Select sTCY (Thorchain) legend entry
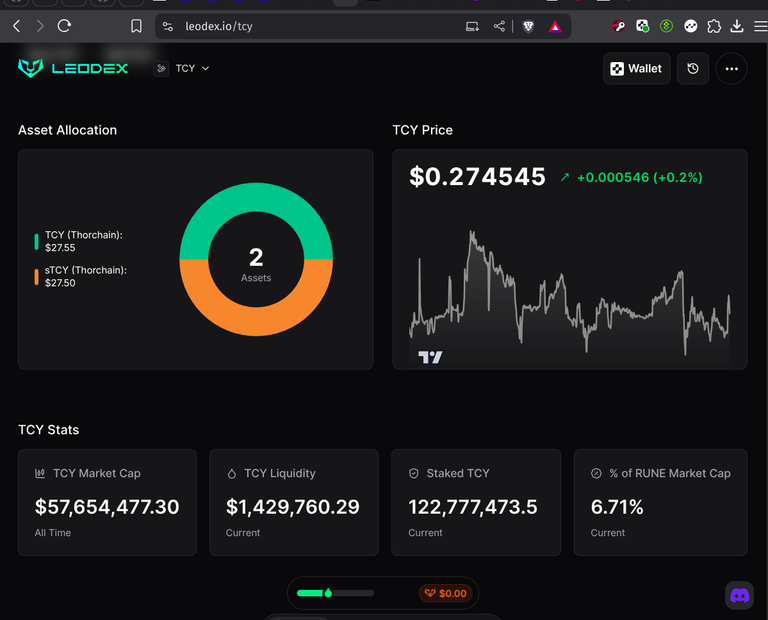The height and width of the screenshot is (620, 768). 81,277
